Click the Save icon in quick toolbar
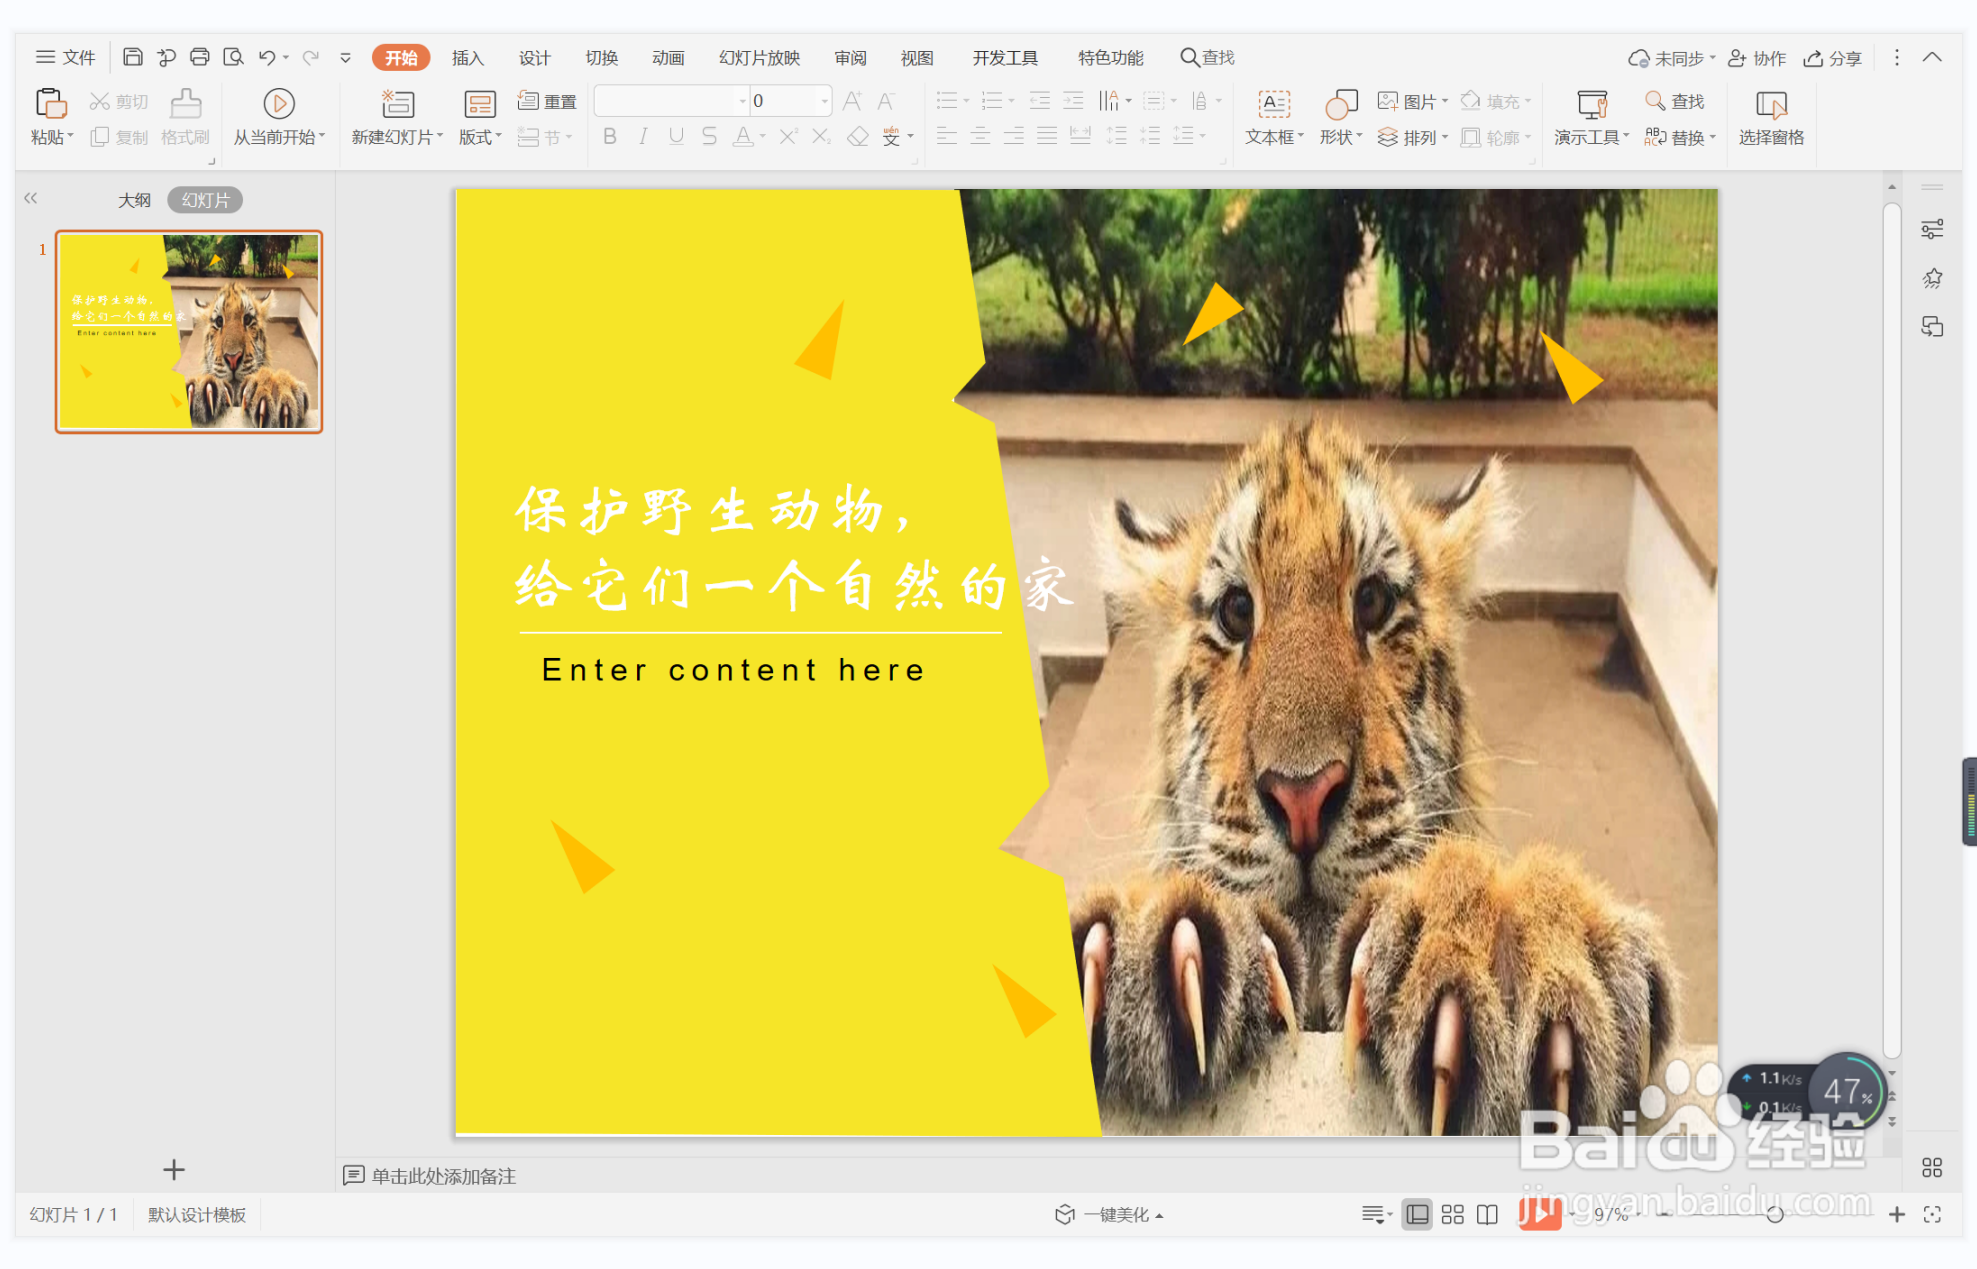Screen dimensions: 1977x1269 tap(132, 57)
